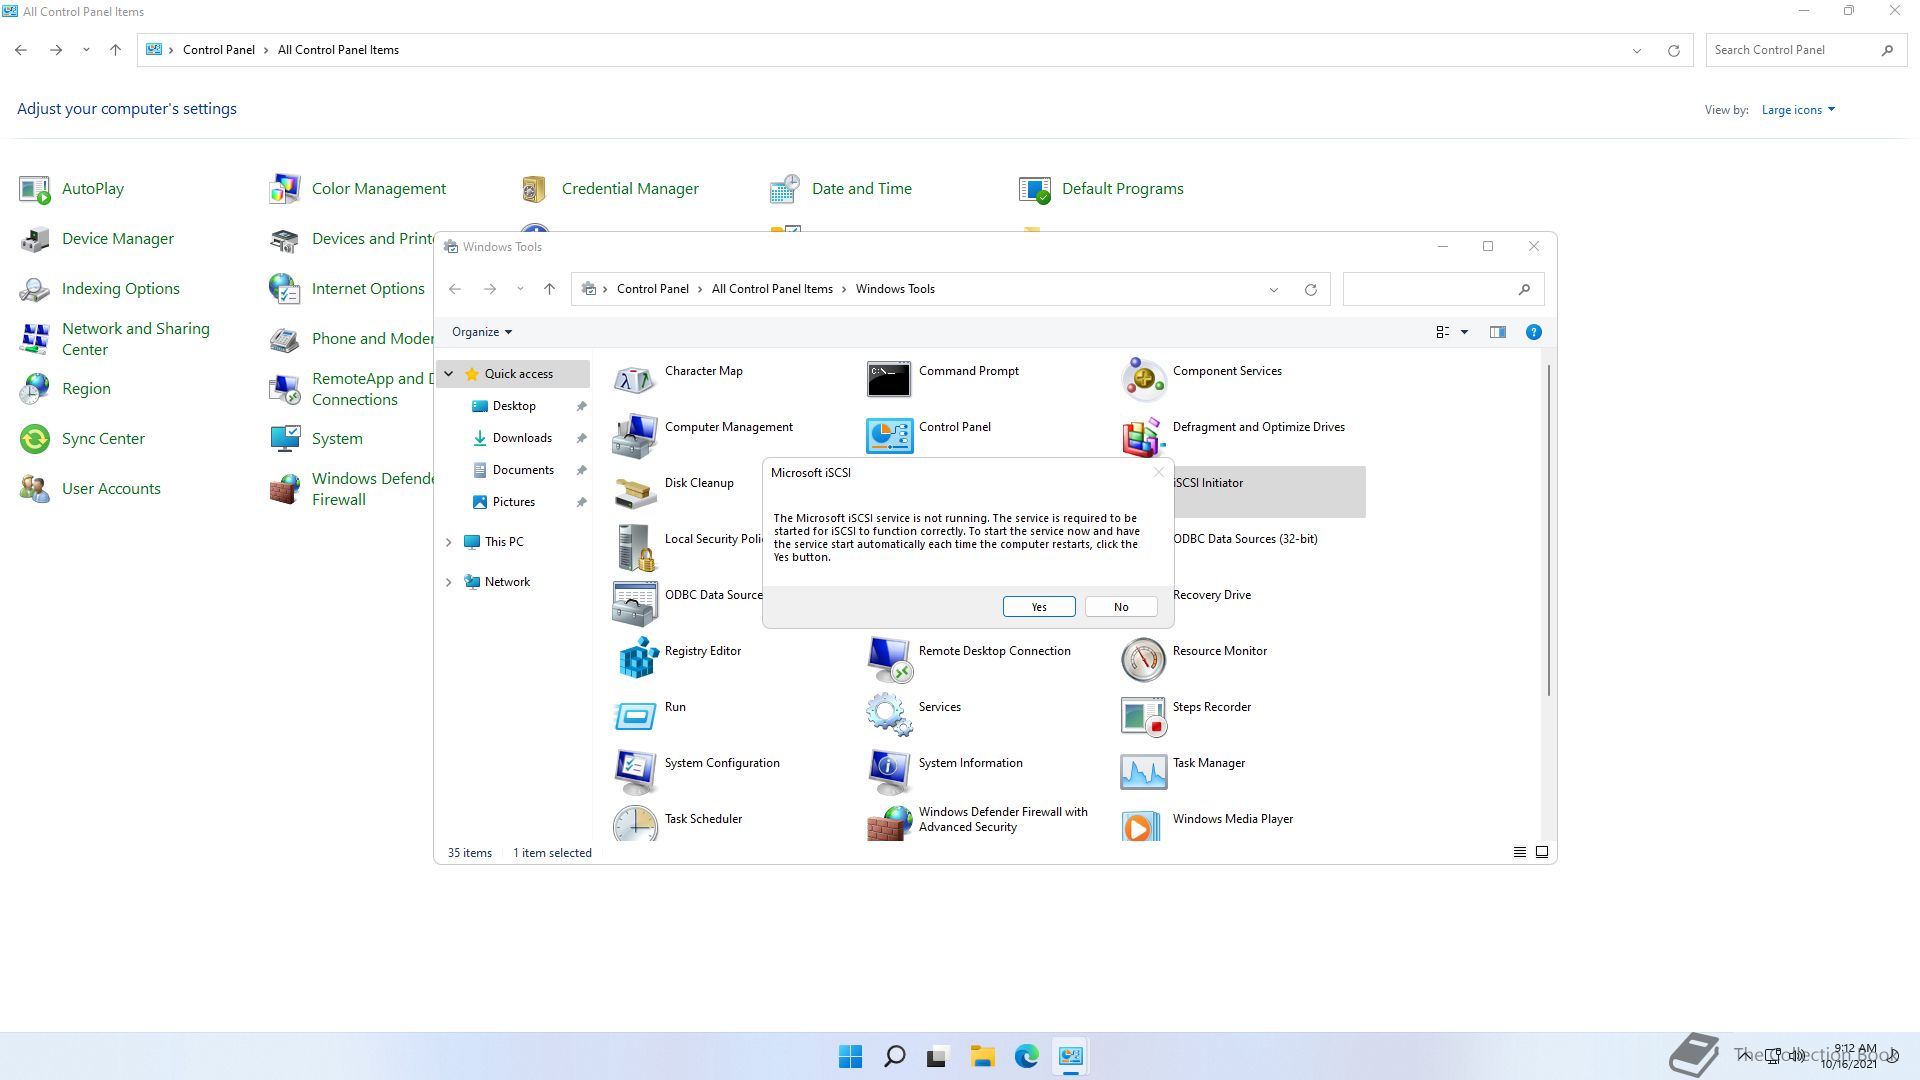Viewport: 1920px width, 1080px height.
Task: Open View by Large icons dropdown
Action: pyautogui.click(x=1798, y=110)
